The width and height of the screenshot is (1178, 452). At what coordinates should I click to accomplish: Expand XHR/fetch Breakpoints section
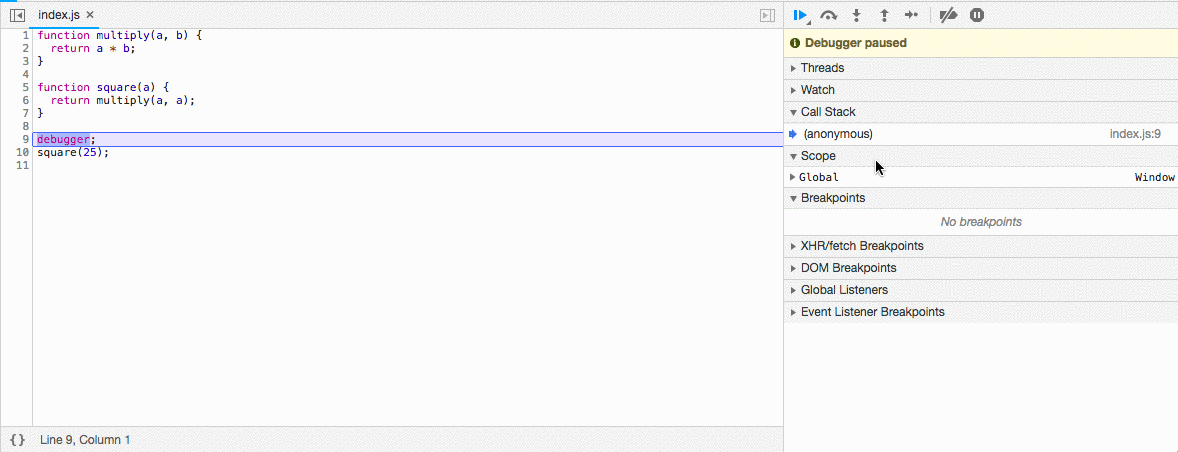click(x=861, y=246)
